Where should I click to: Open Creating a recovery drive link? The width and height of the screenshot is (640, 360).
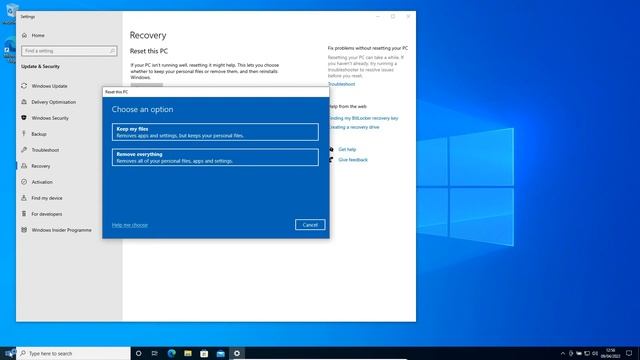click(x=354, y=127)
